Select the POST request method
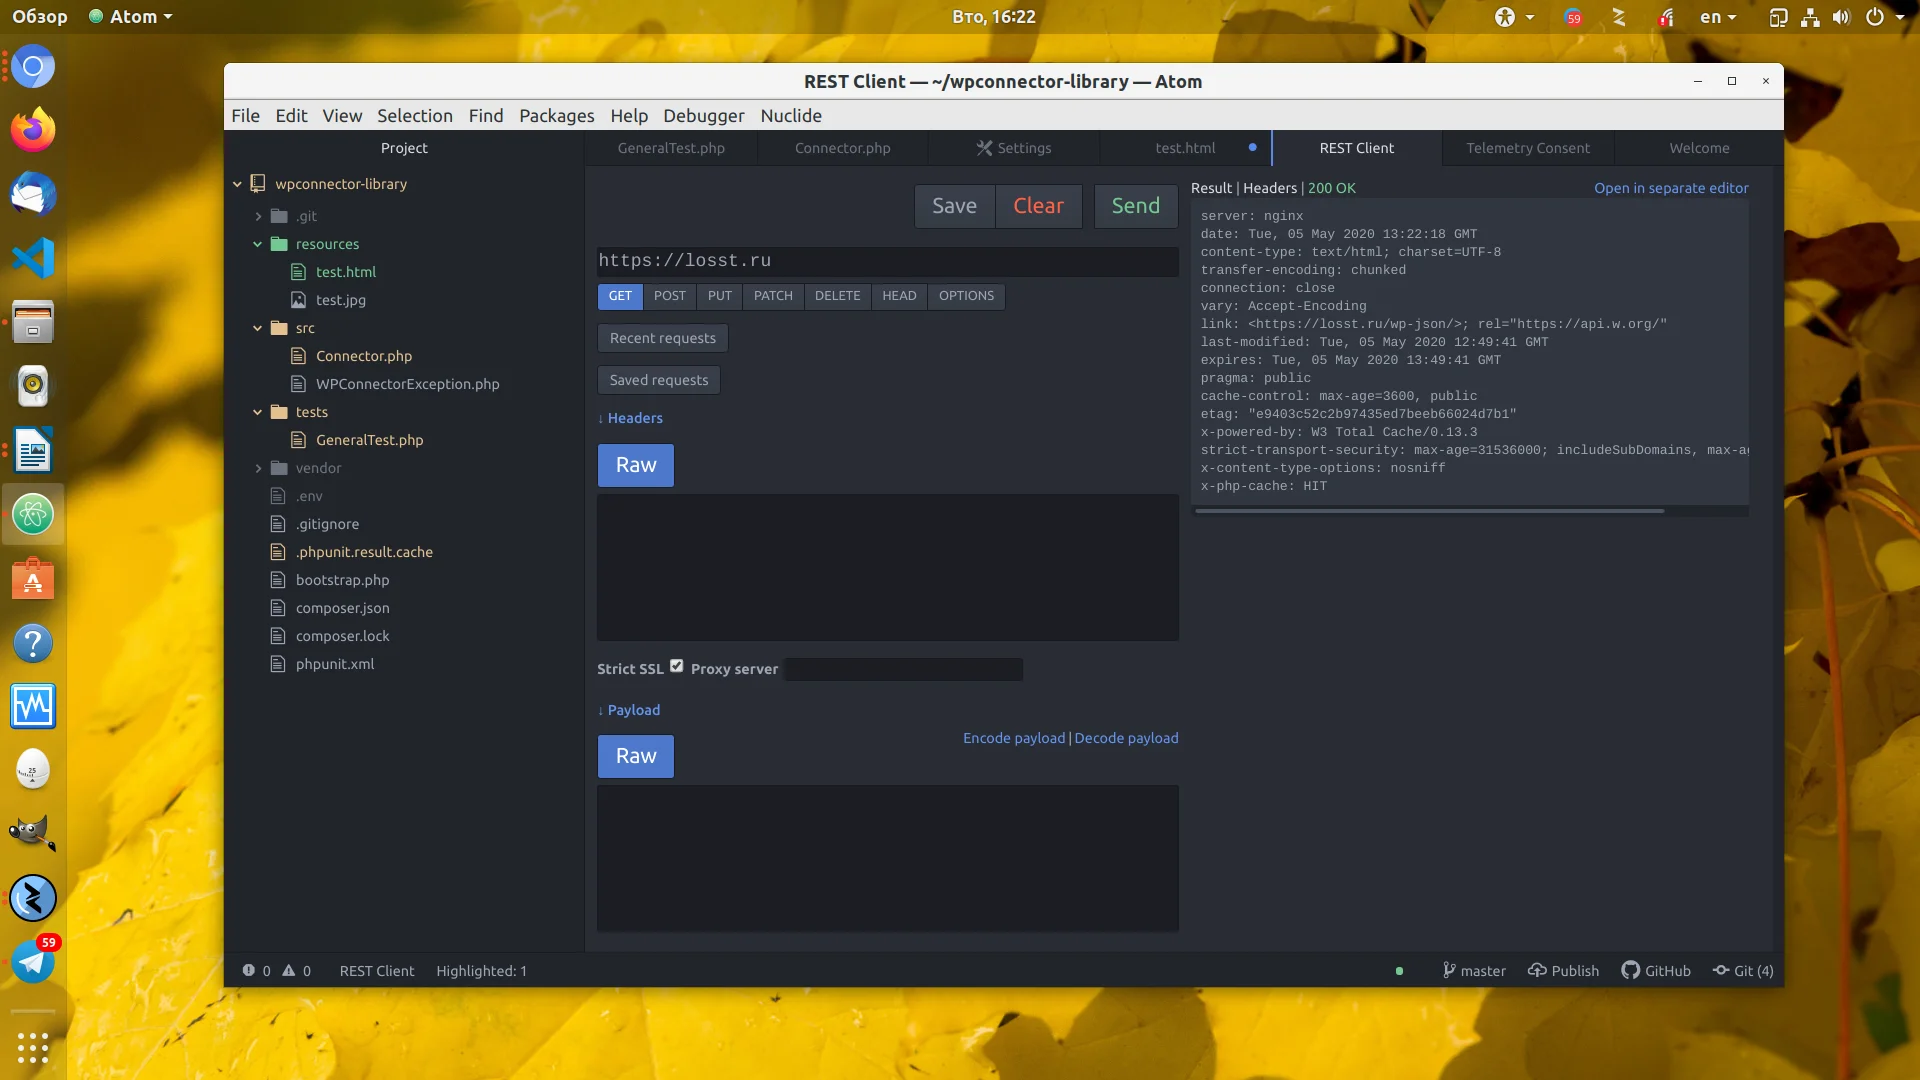The width and height of the screenshot is (1920, 1080). [669, 296]
